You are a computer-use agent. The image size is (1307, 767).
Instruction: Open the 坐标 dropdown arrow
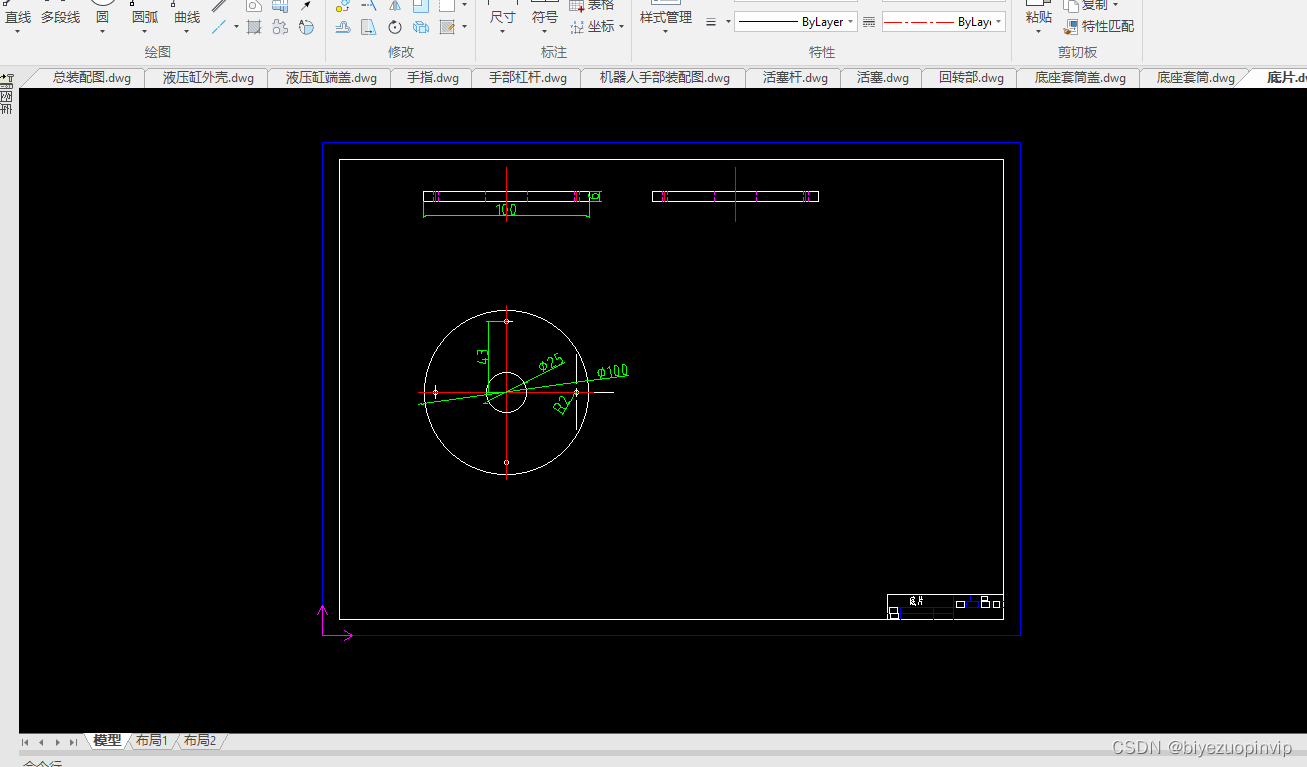click(x=621, y=27)
